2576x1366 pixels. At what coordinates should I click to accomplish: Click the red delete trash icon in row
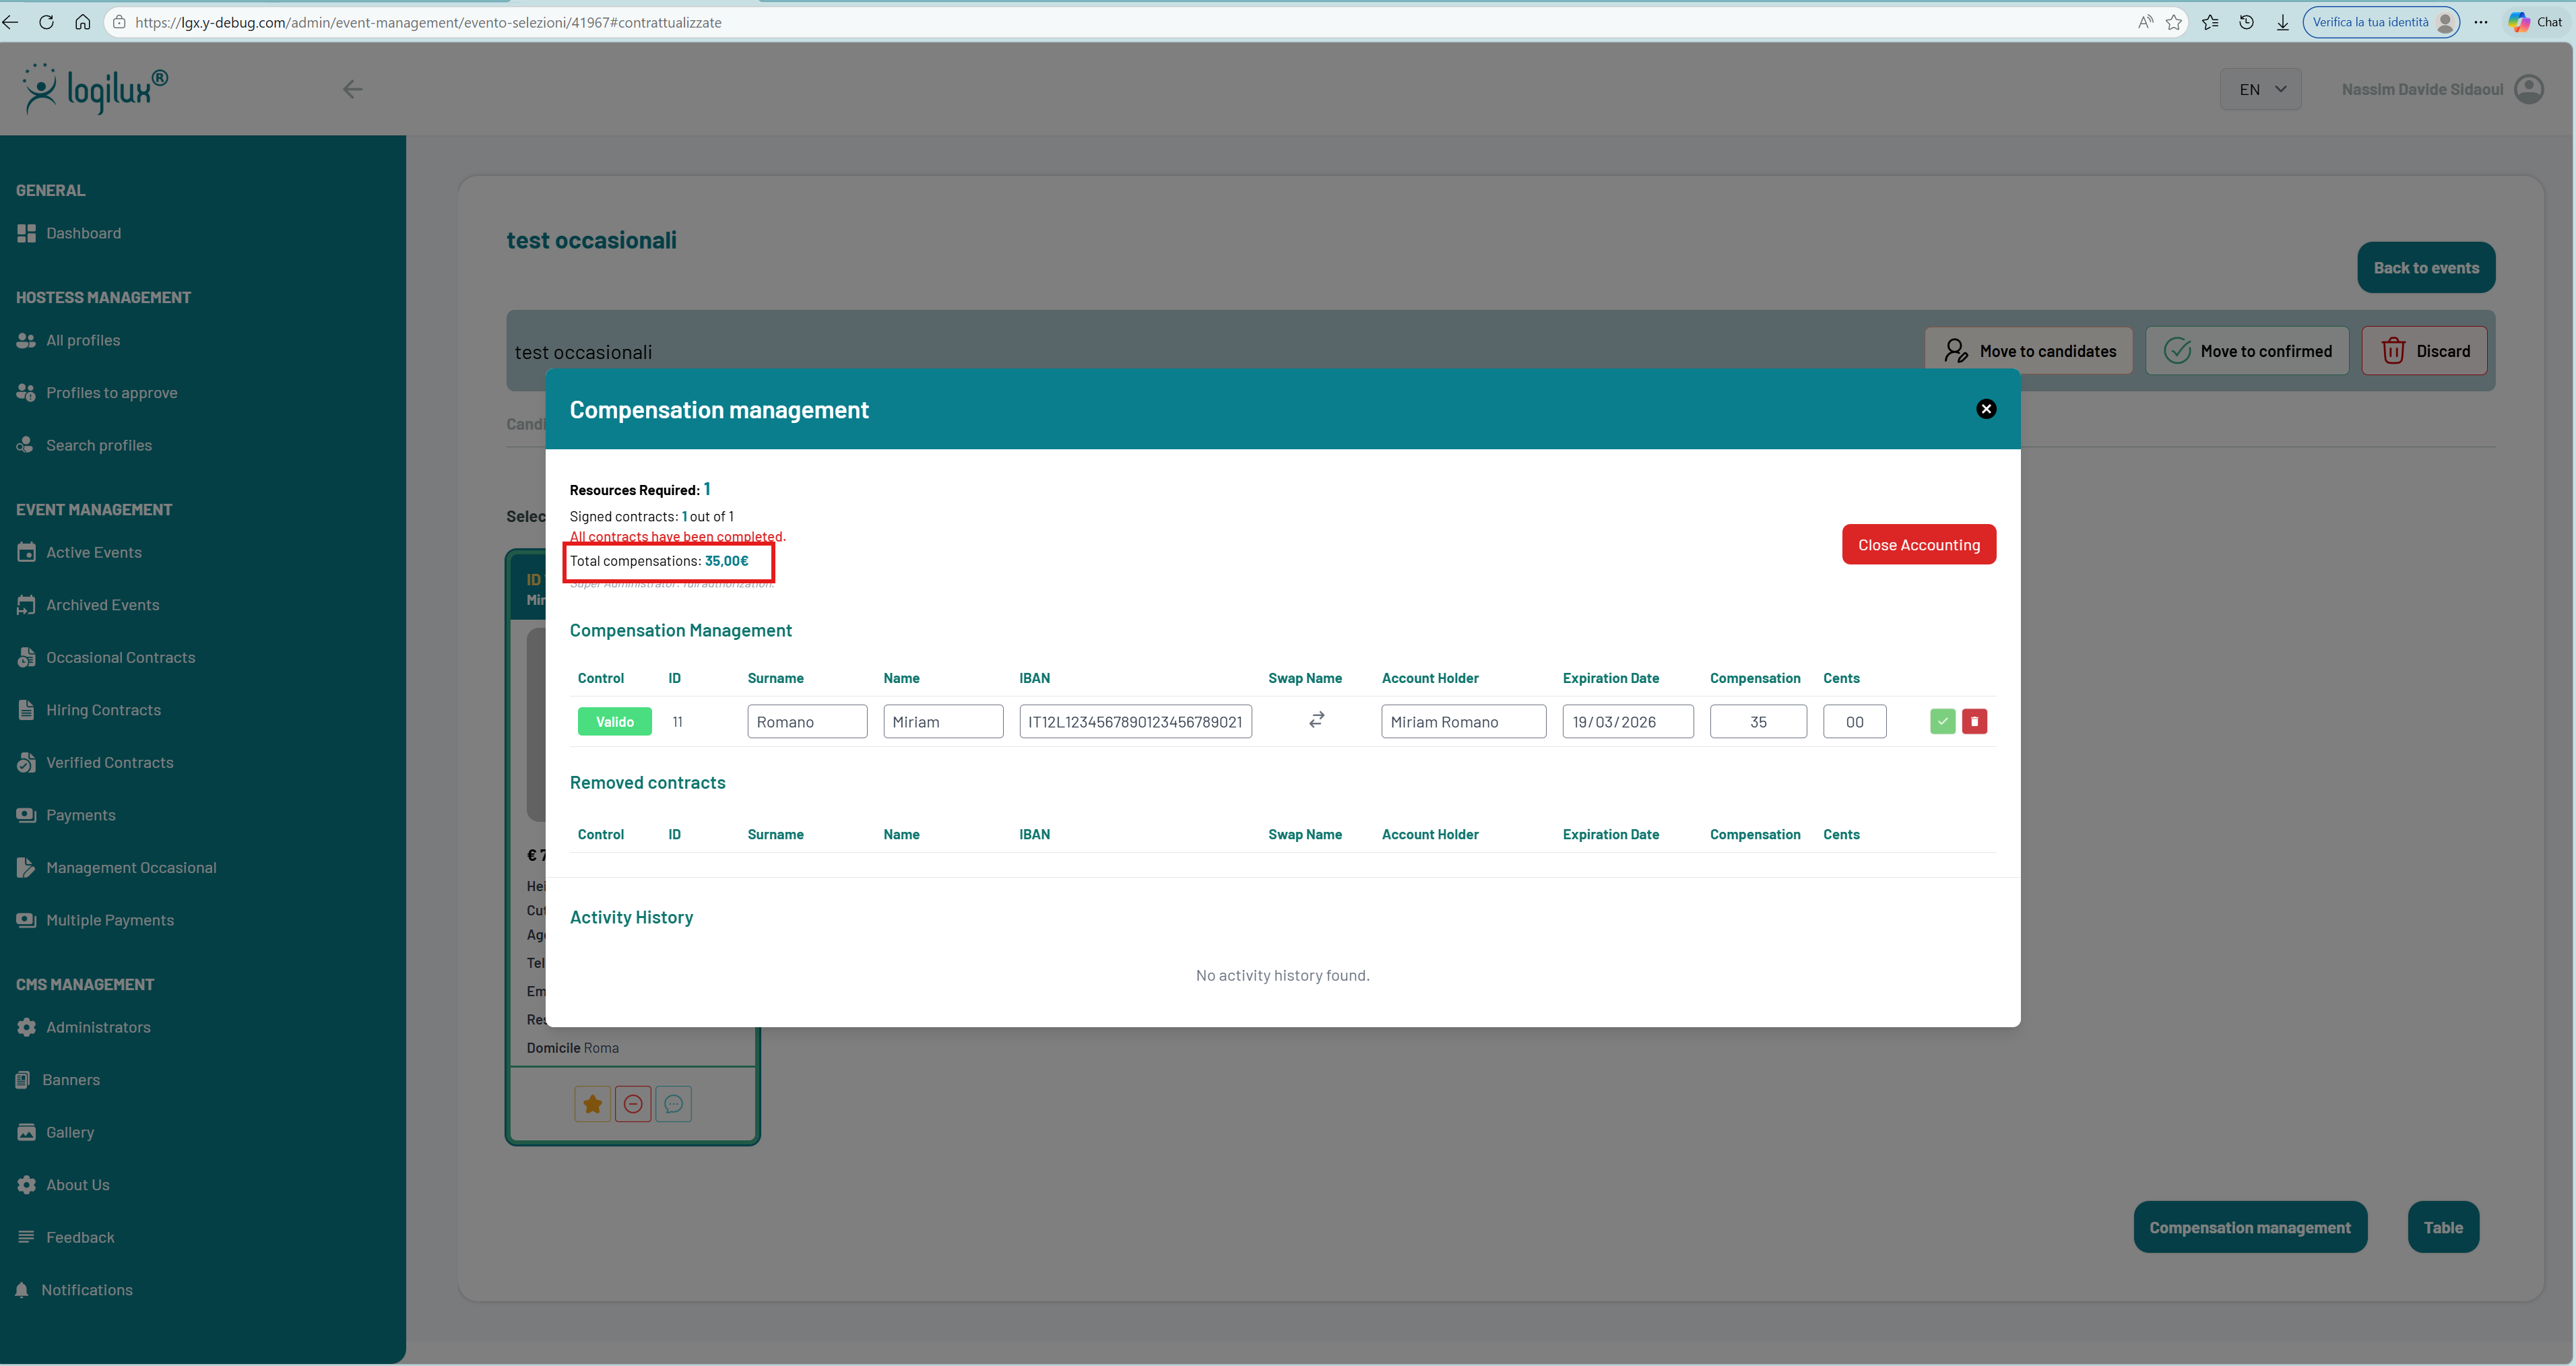[x=1974, y=721]
